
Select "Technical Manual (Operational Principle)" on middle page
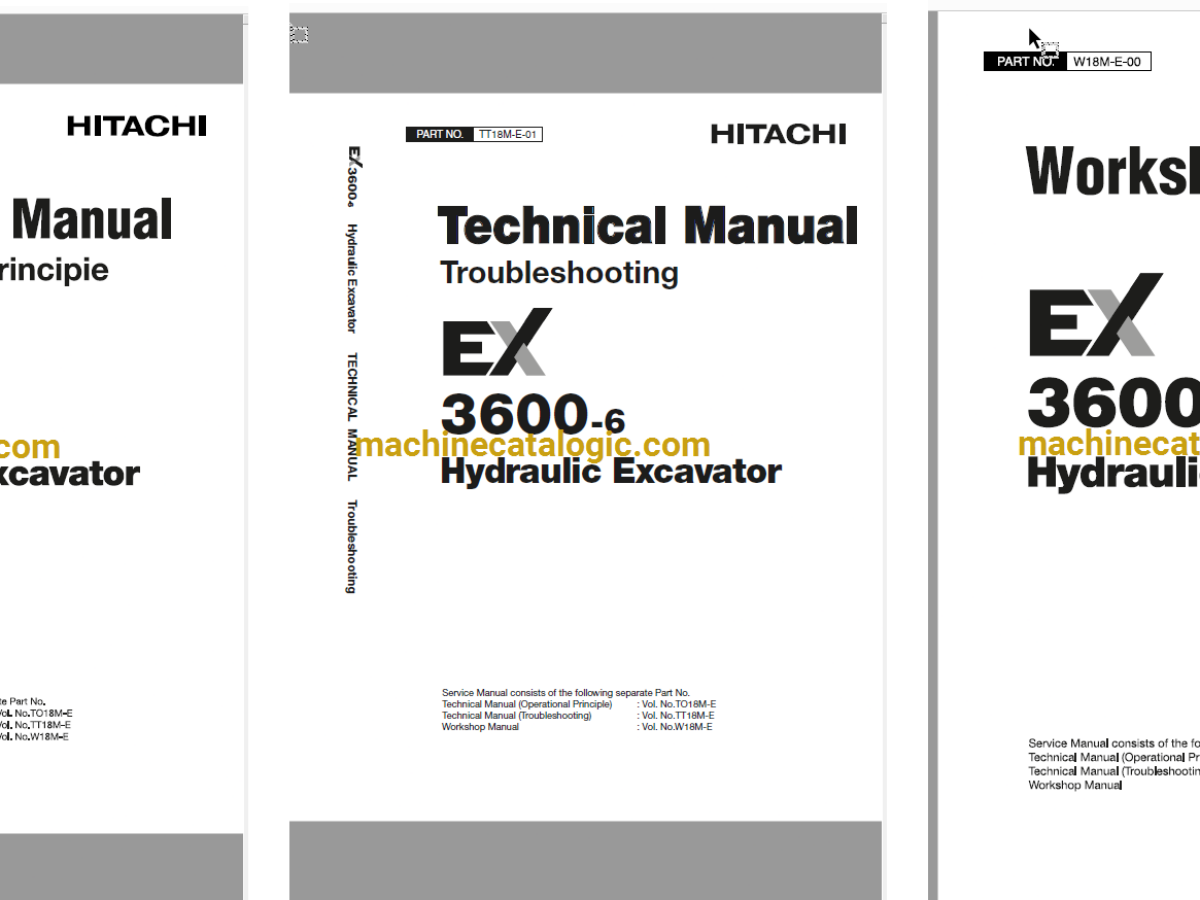pos(527,704)
